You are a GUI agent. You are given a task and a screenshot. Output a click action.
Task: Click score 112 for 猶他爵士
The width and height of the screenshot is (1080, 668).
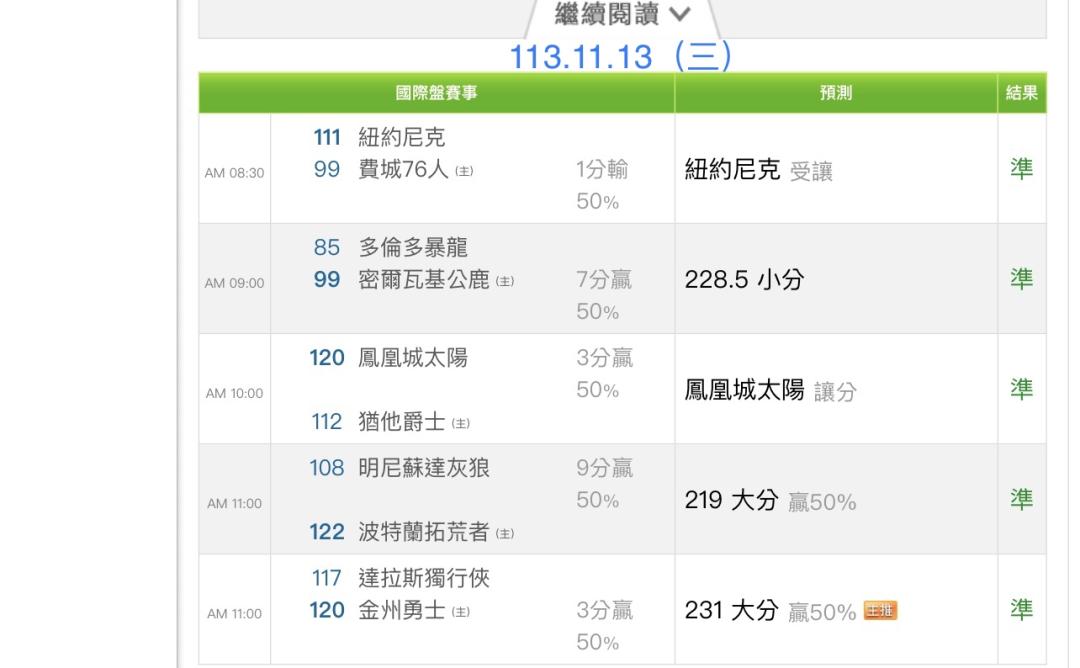[326, 421]
